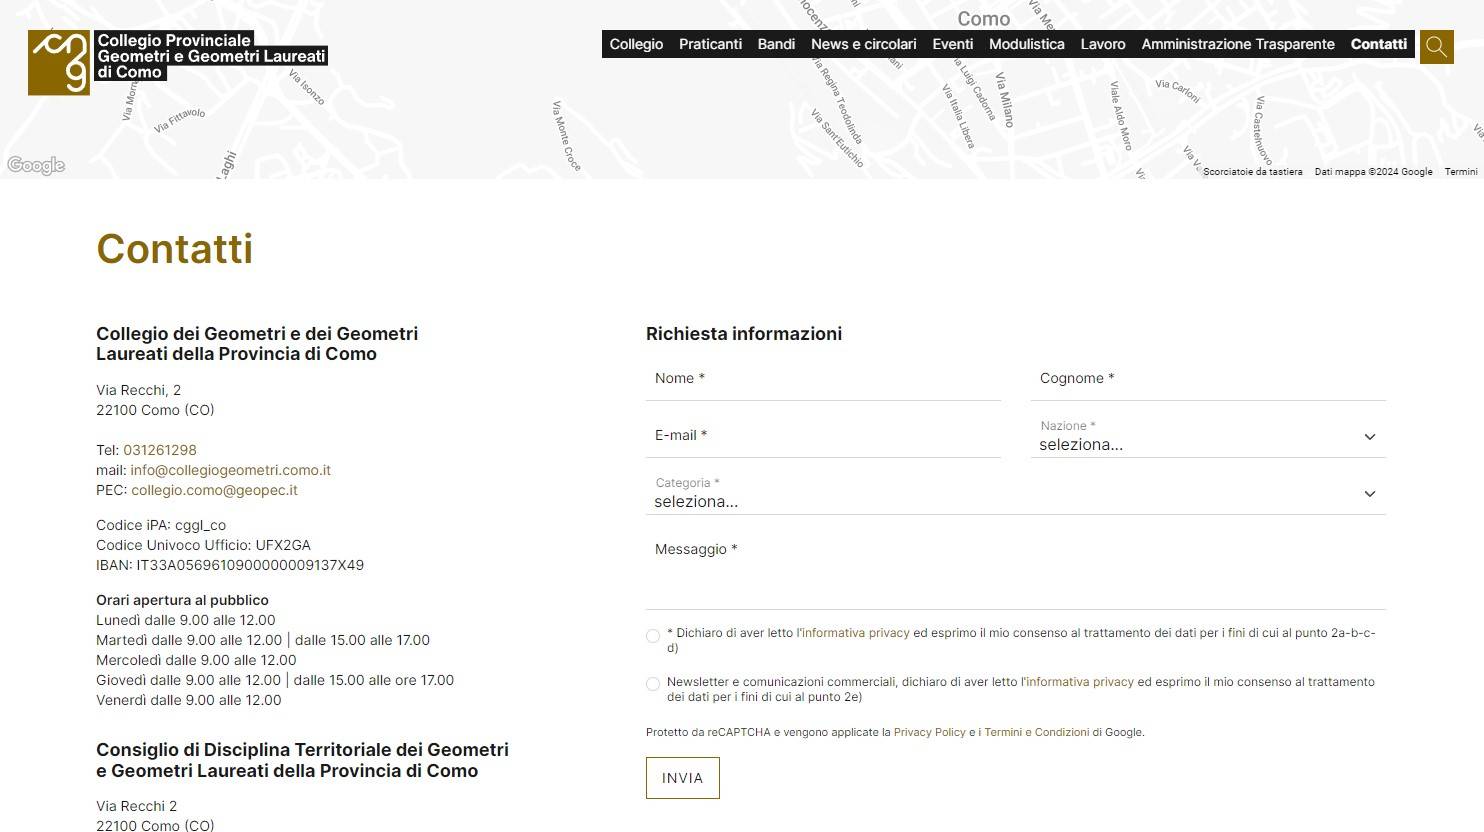Click the Collegio Geometri logo
Screen dimensions: 1484x832
click(x=178, y=62)
